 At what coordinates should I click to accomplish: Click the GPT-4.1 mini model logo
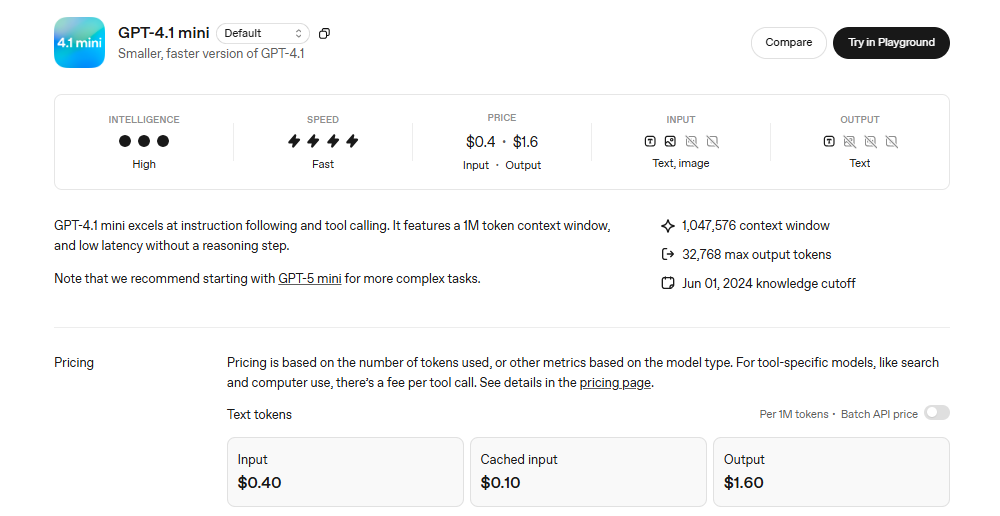80,43
